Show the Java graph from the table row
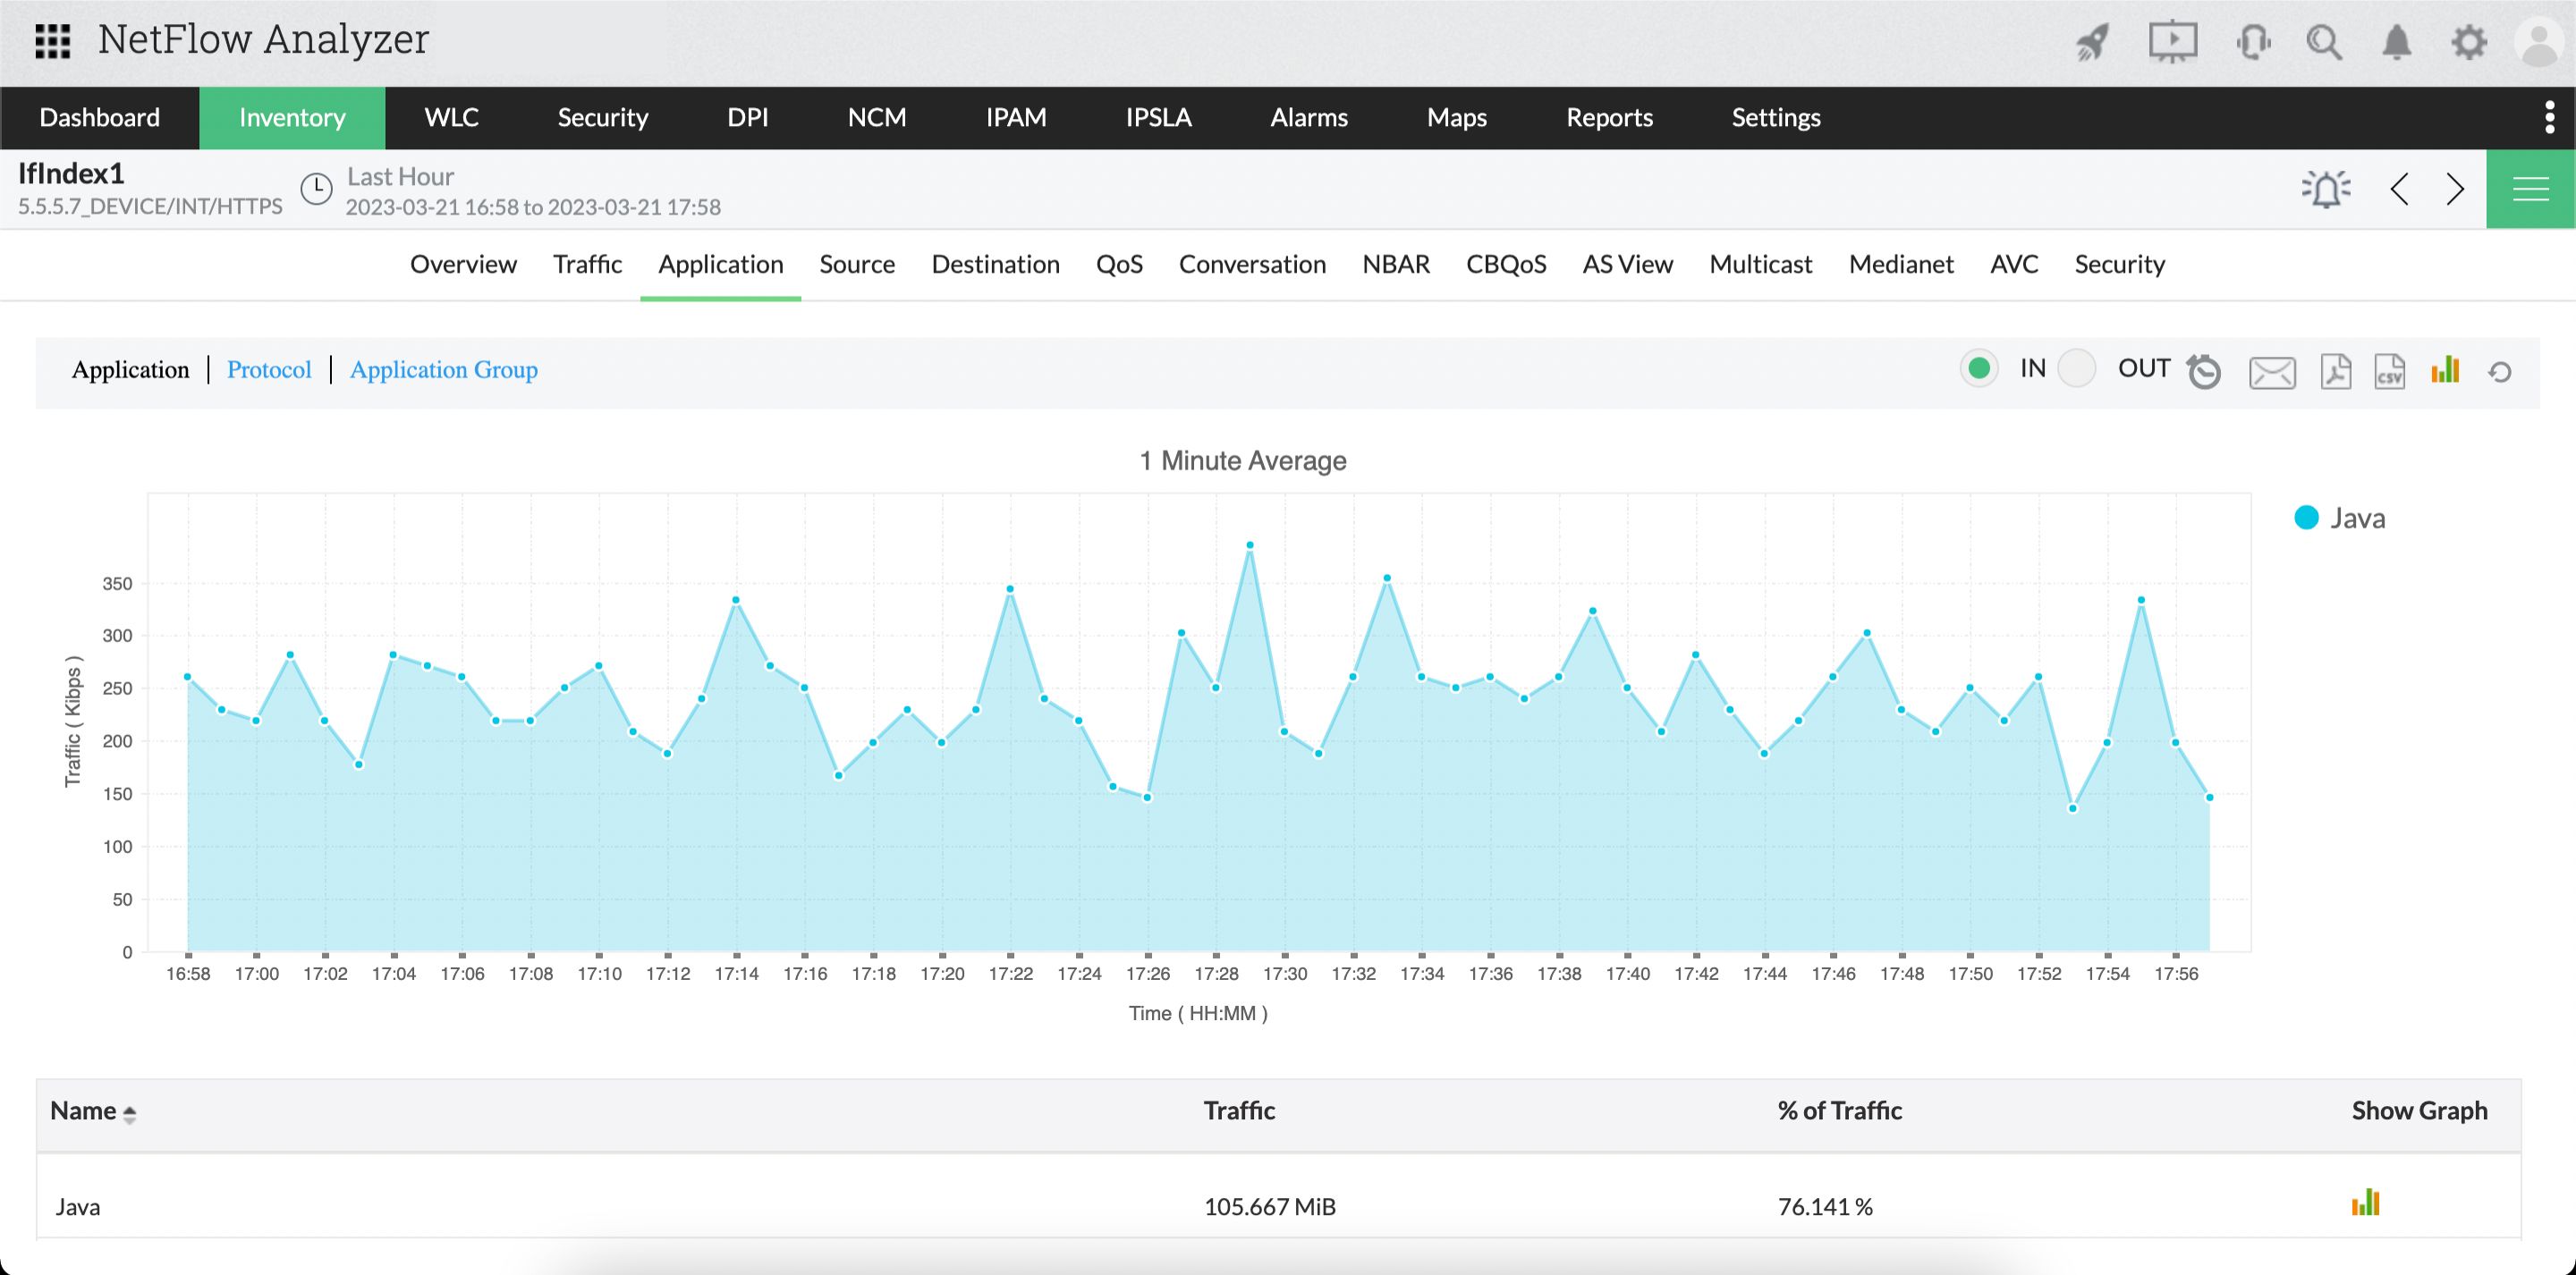 (x=2365, y=1203)
